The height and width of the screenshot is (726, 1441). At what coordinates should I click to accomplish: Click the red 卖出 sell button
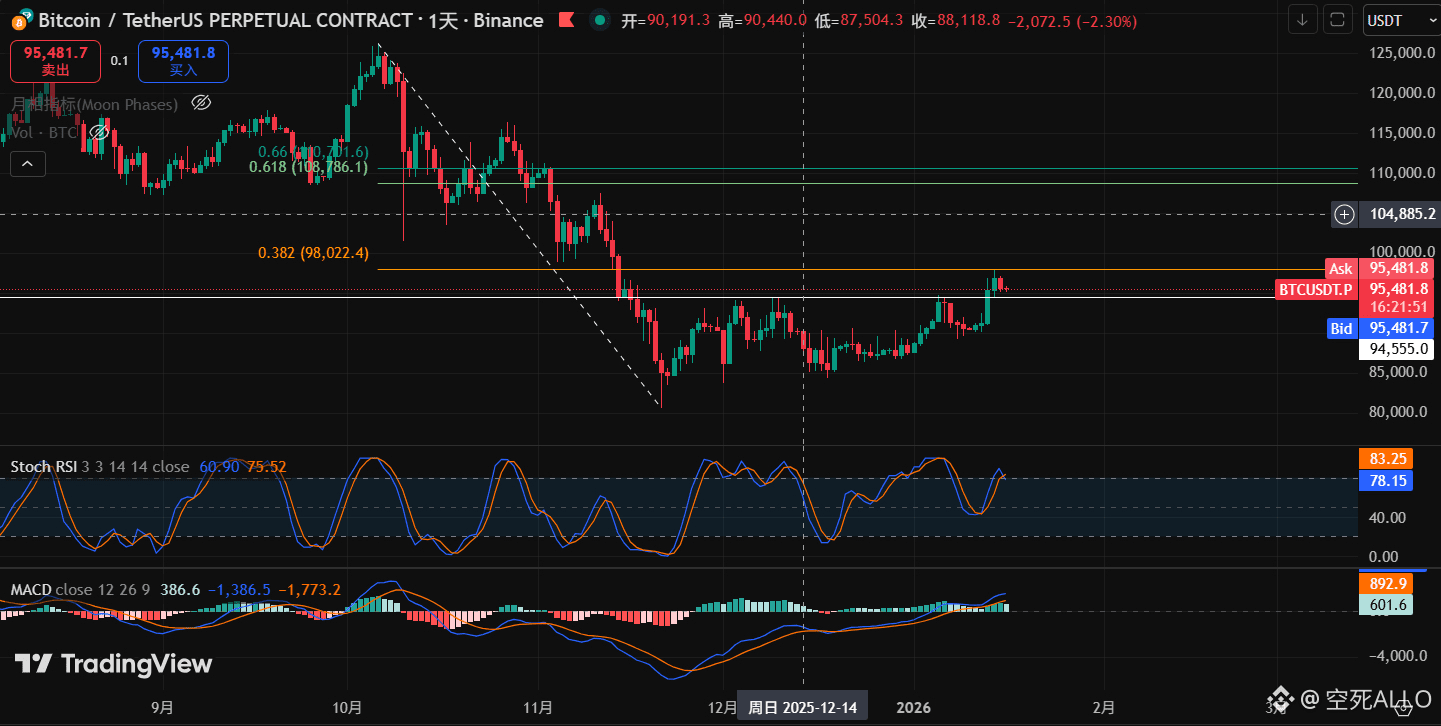click(x=55, y=61)
